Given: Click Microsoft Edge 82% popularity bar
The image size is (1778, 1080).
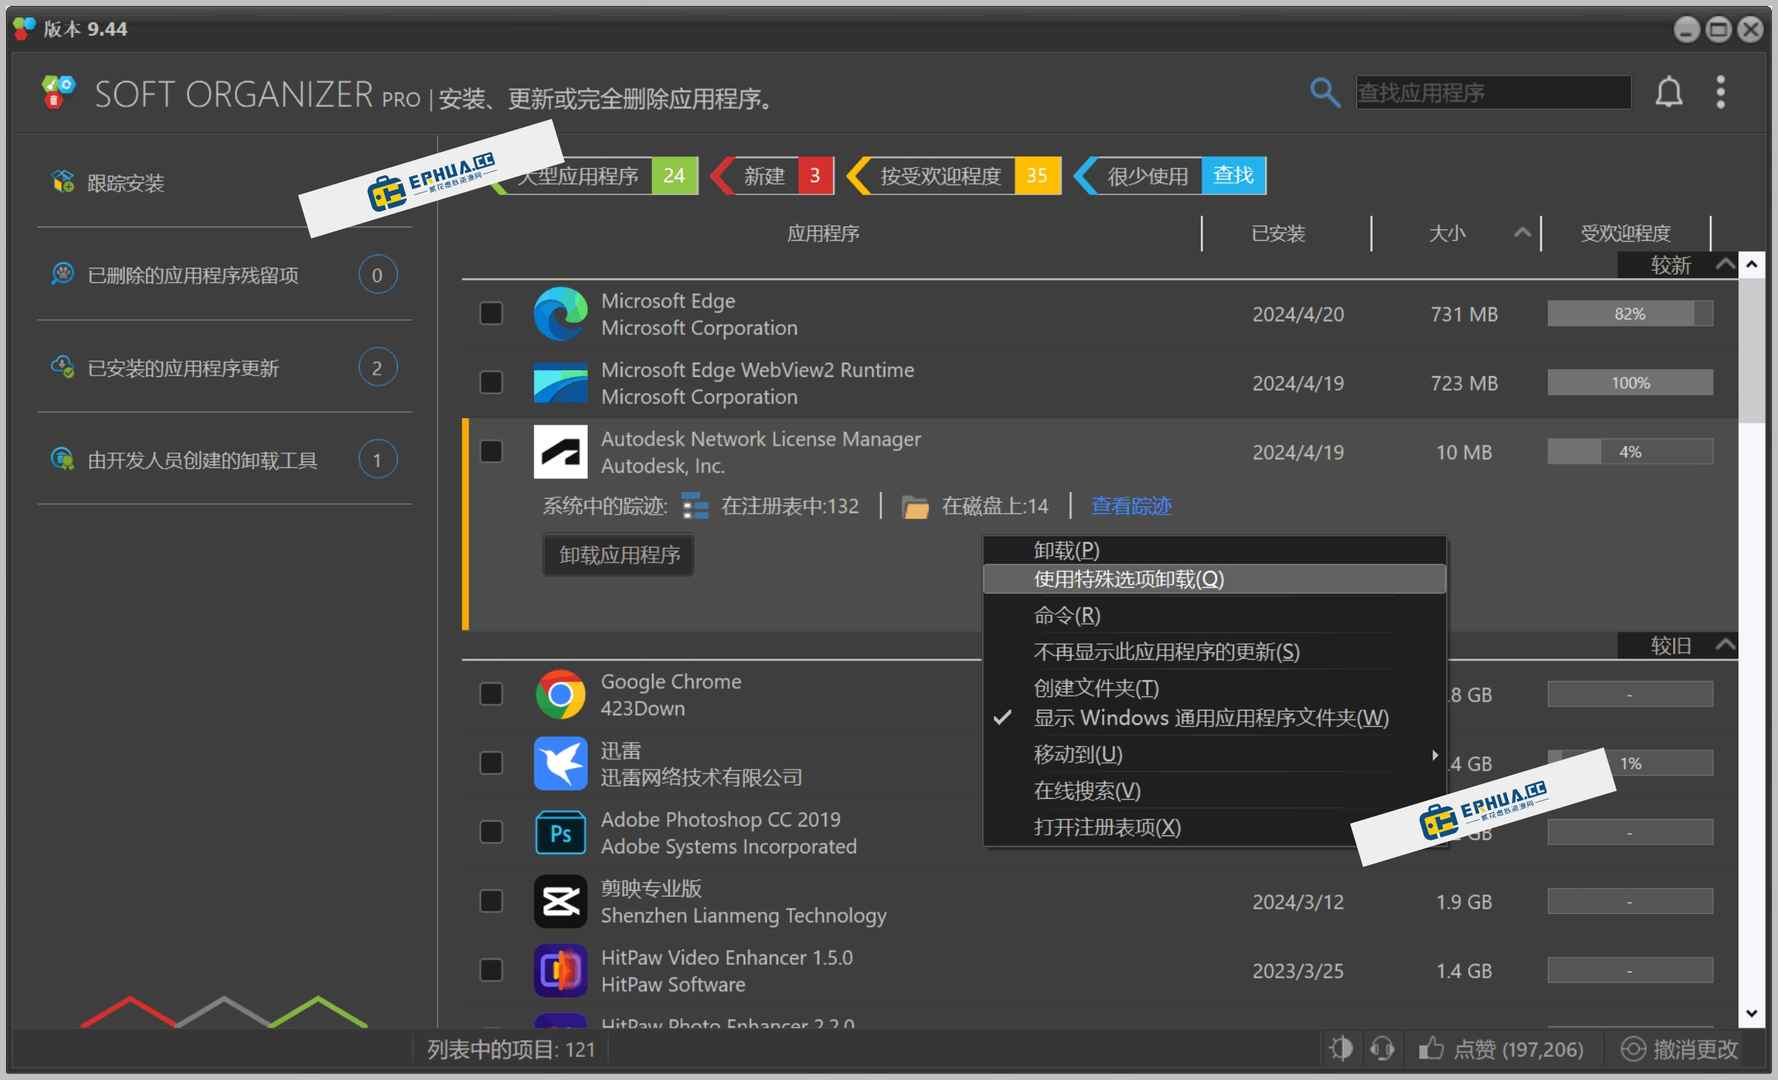Looking at the screenshot, I should click(x=1630, y=314).
